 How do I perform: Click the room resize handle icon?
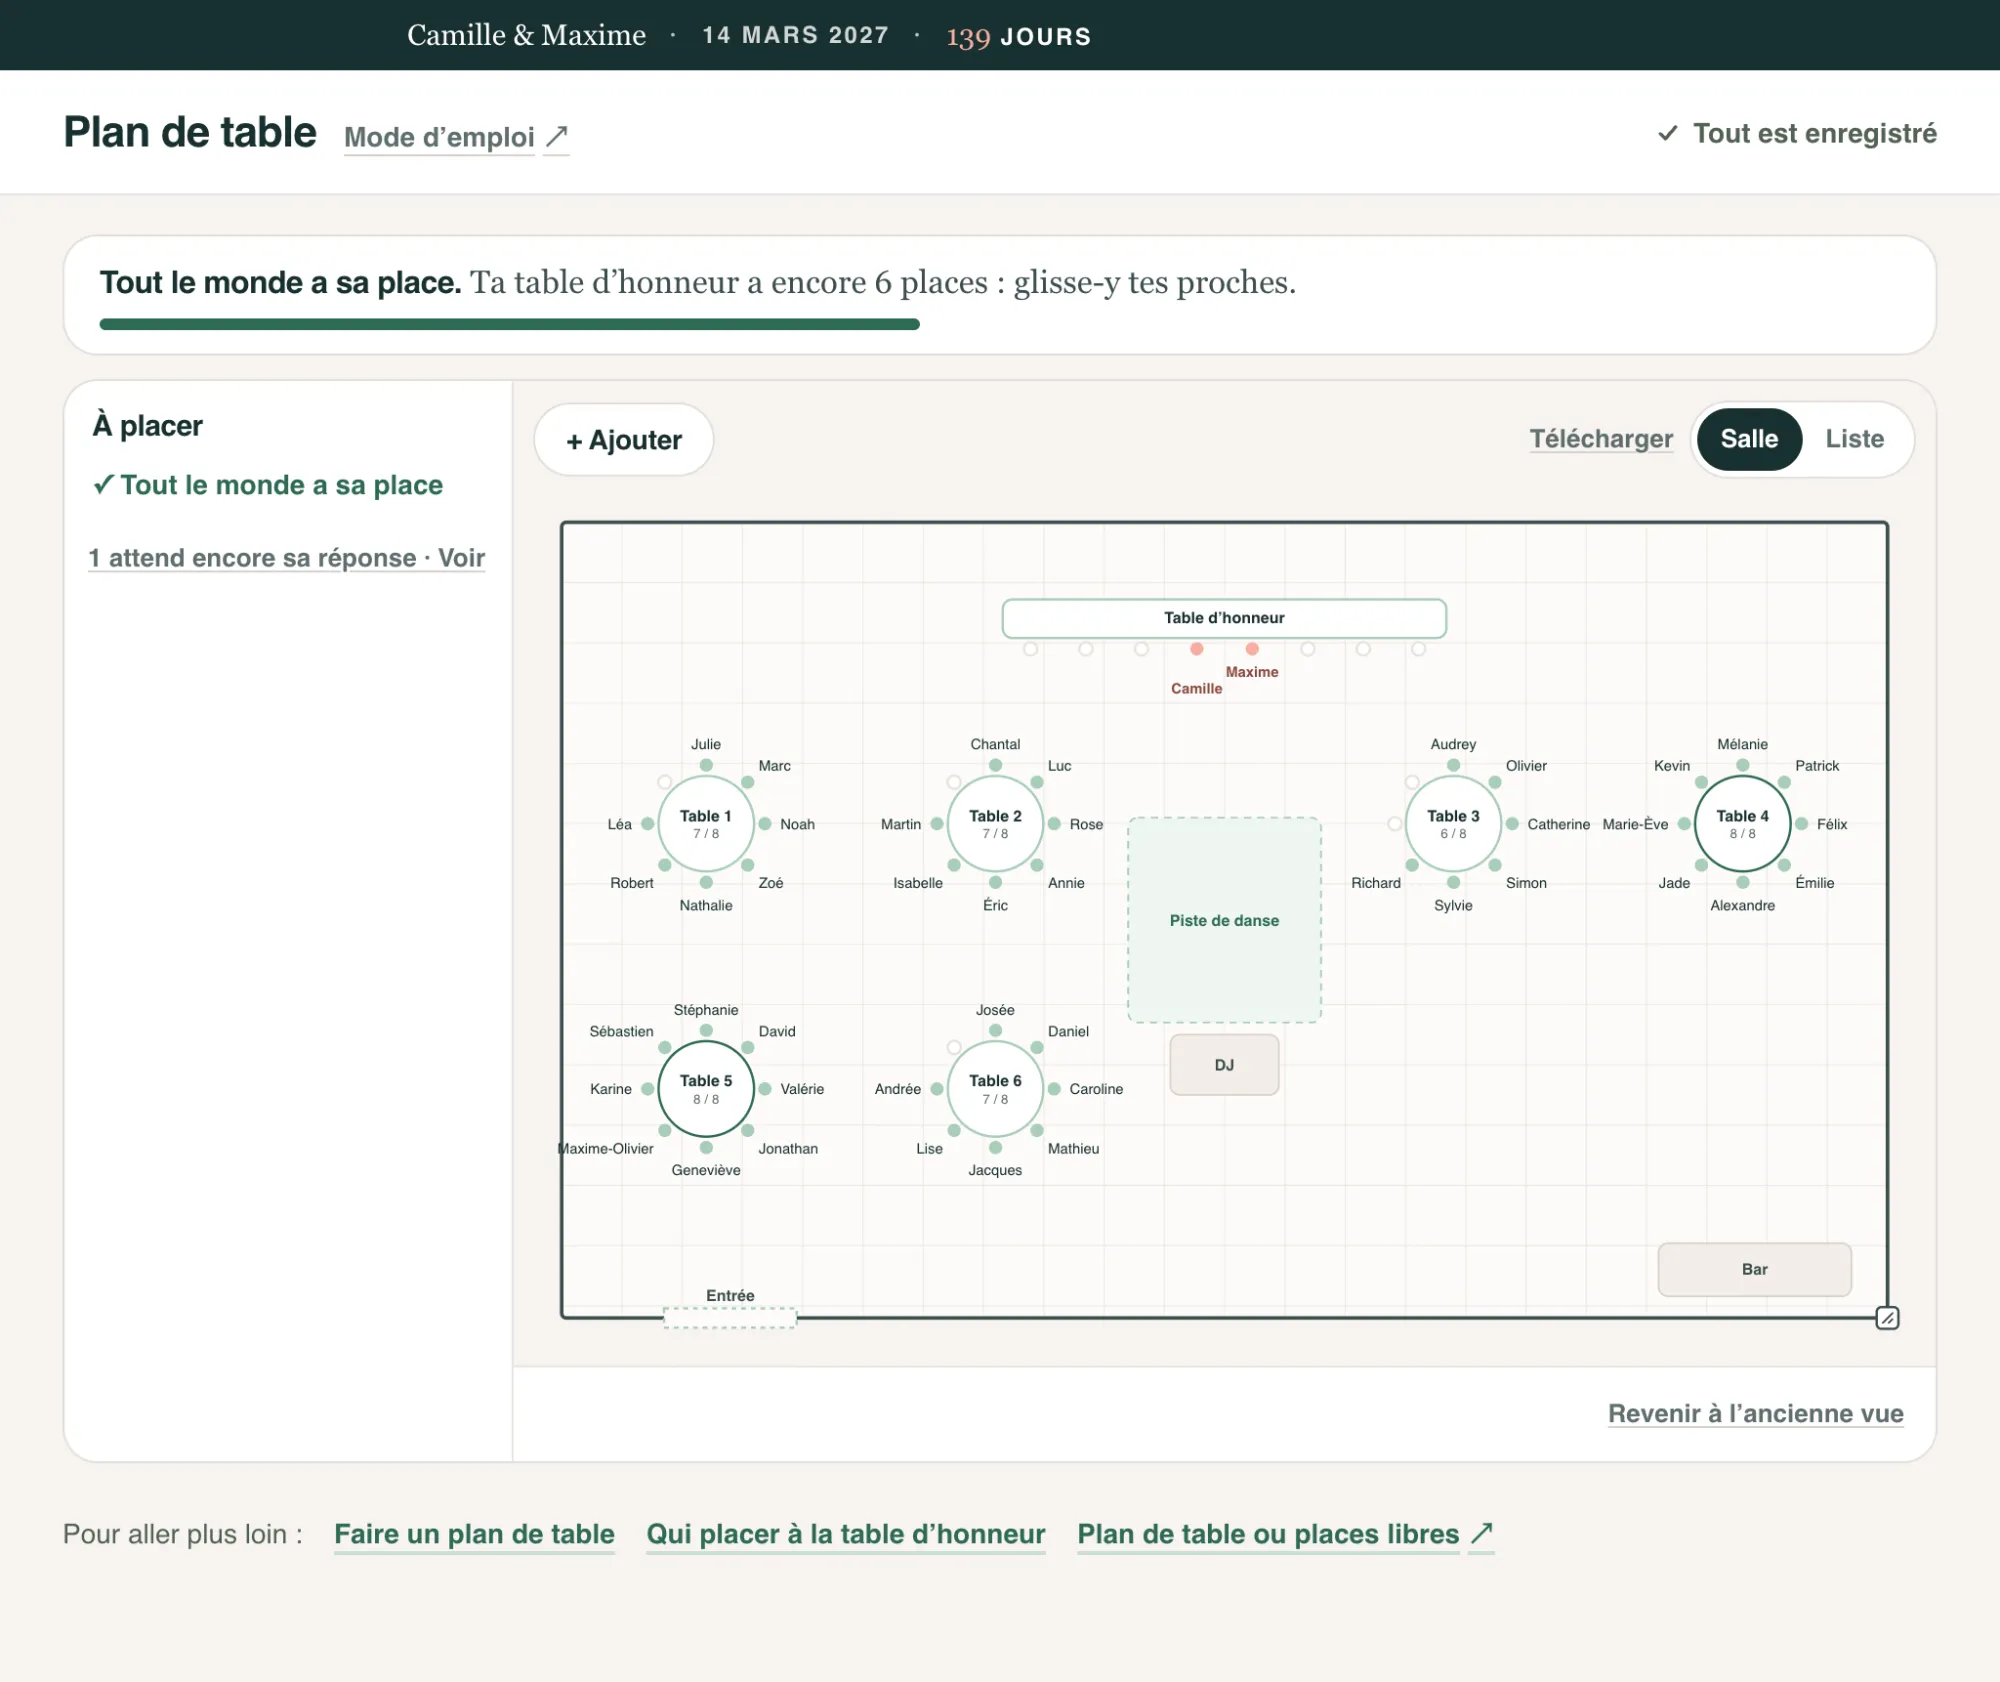click(1887, 1318)
